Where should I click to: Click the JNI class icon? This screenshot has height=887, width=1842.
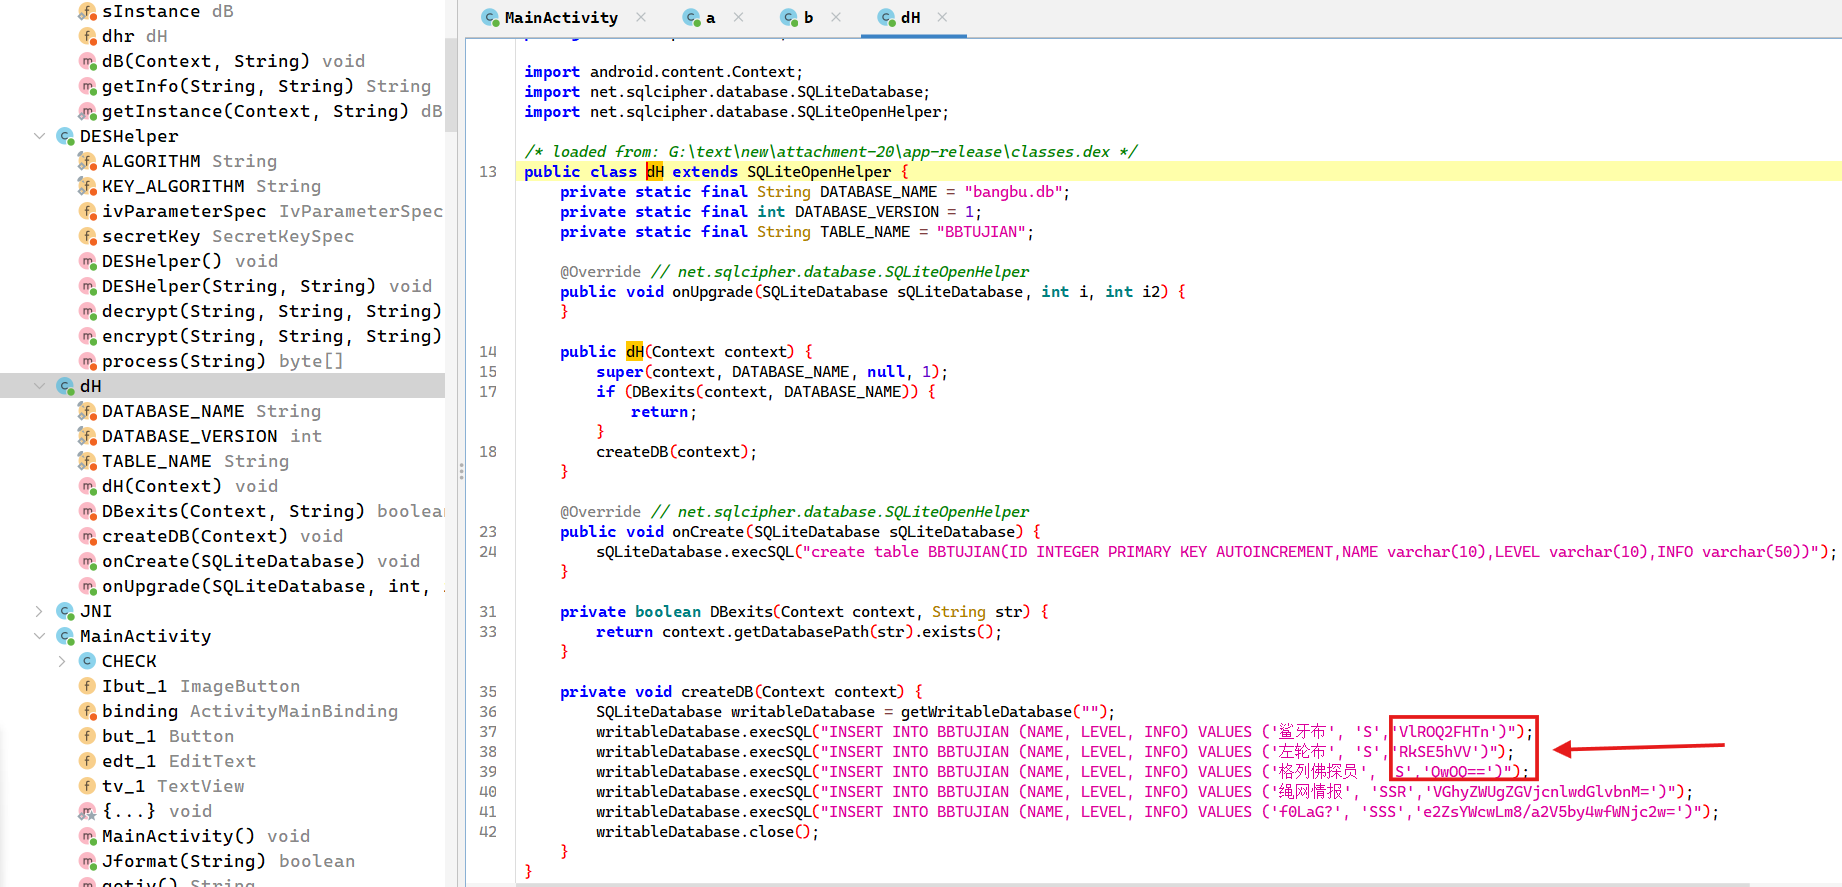(66, 611)
